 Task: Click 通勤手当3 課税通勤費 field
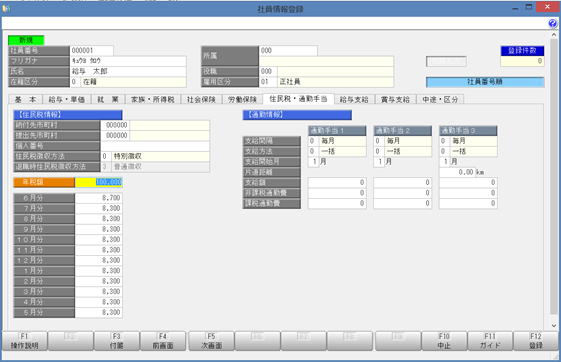pyautogui.click(x=468, y=203)
